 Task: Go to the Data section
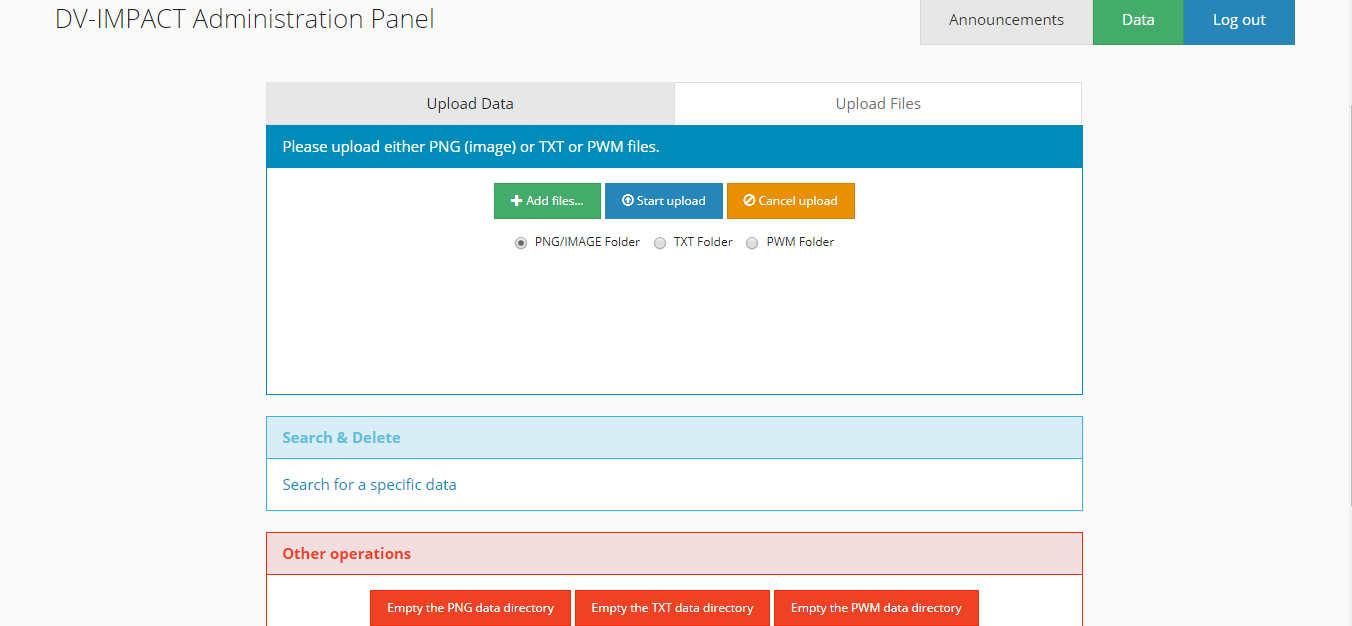point(1138,21)
